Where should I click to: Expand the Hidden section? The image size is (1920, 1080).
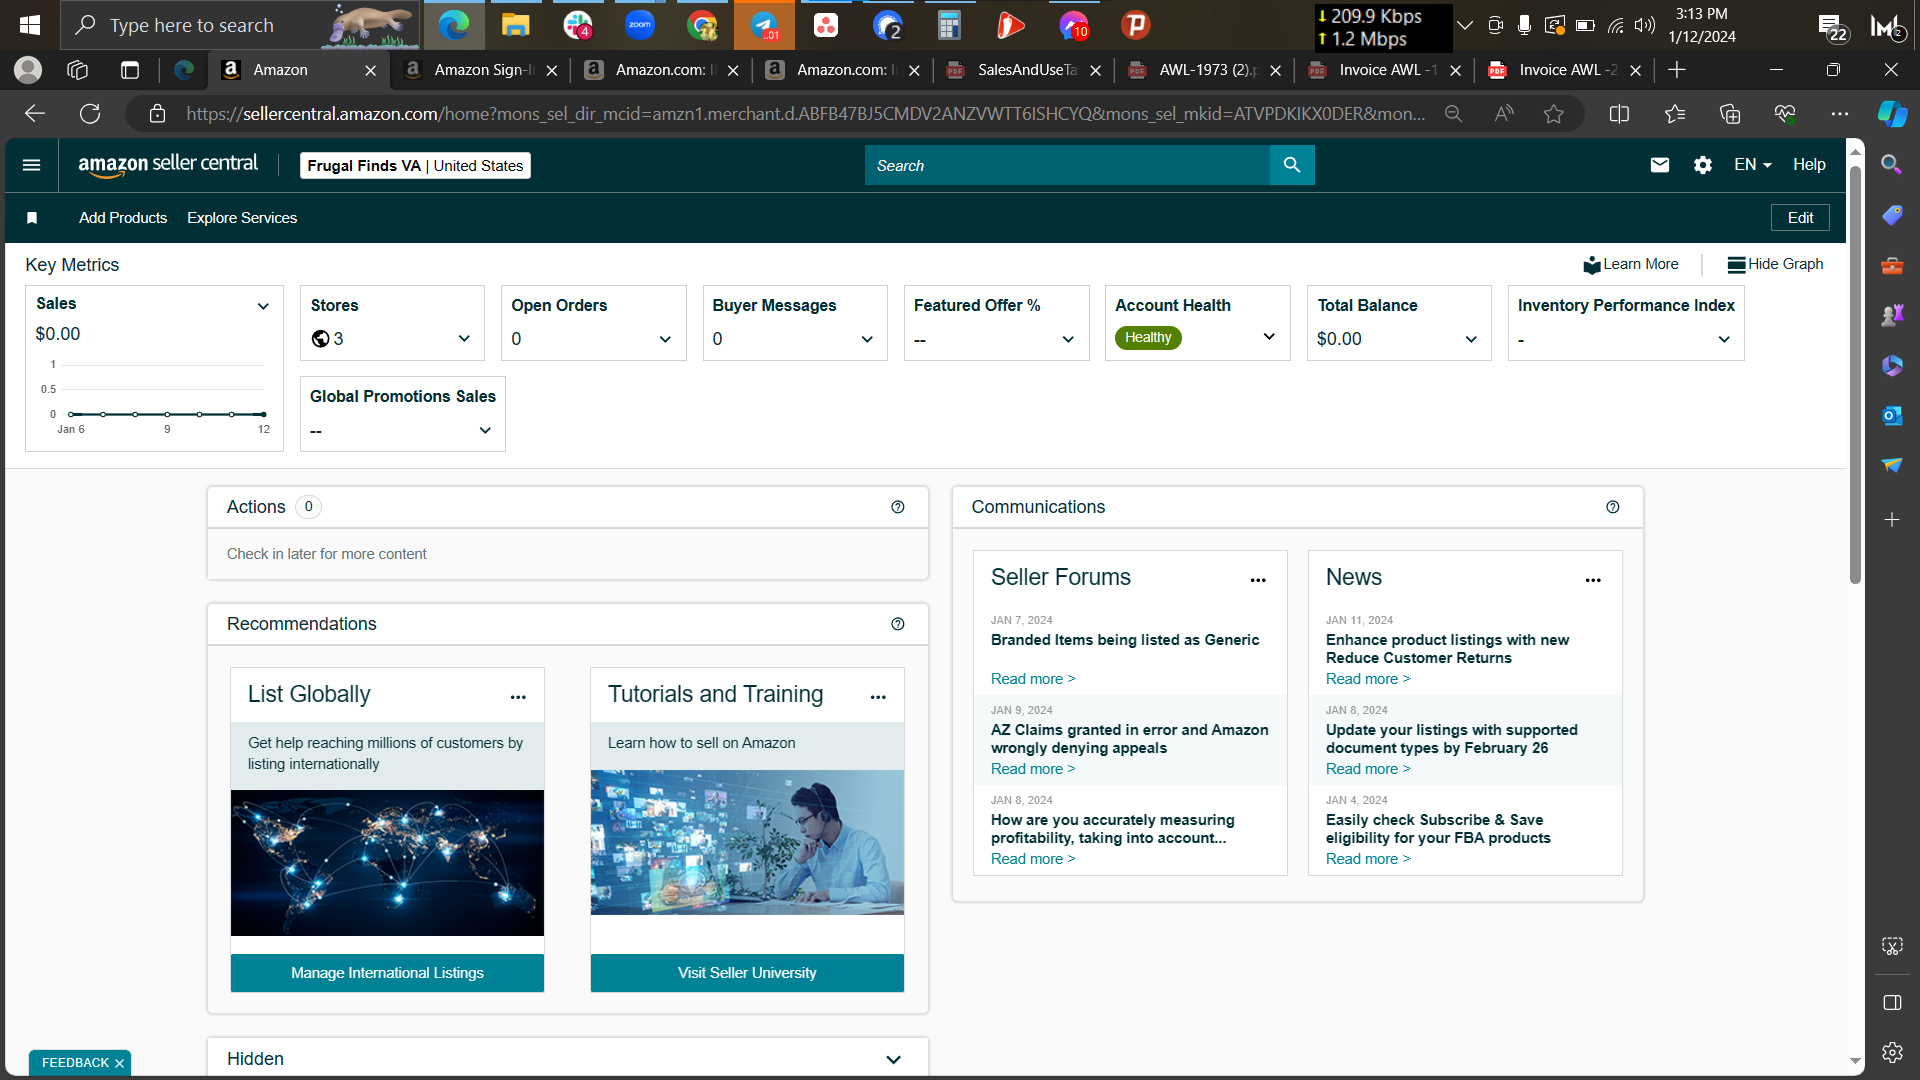click(x=893, y=1060)
